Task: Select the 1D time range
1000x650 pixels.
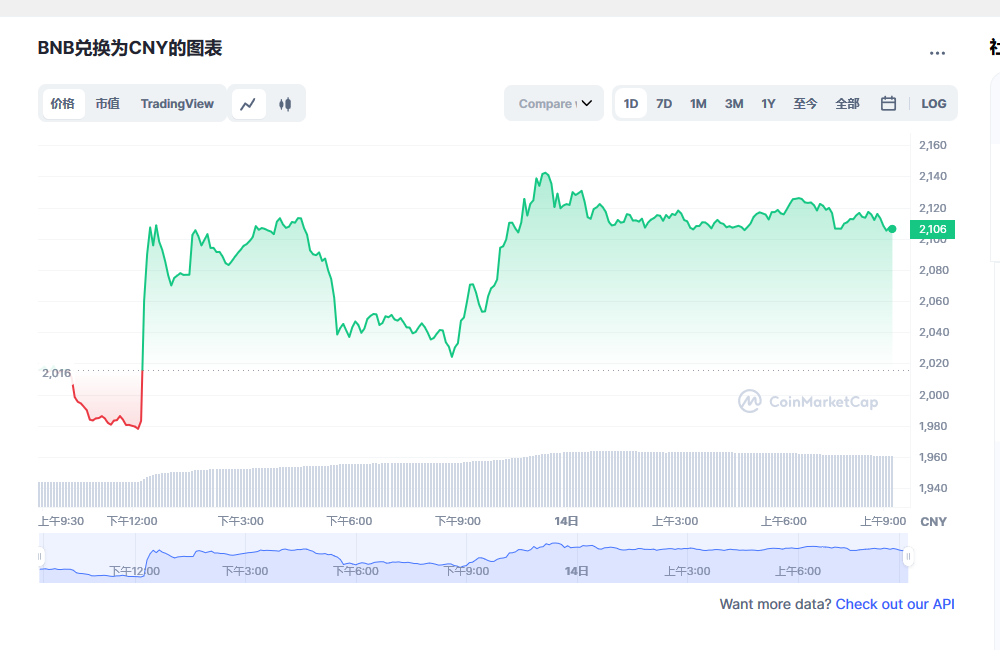Action: [x=631, y=104]
